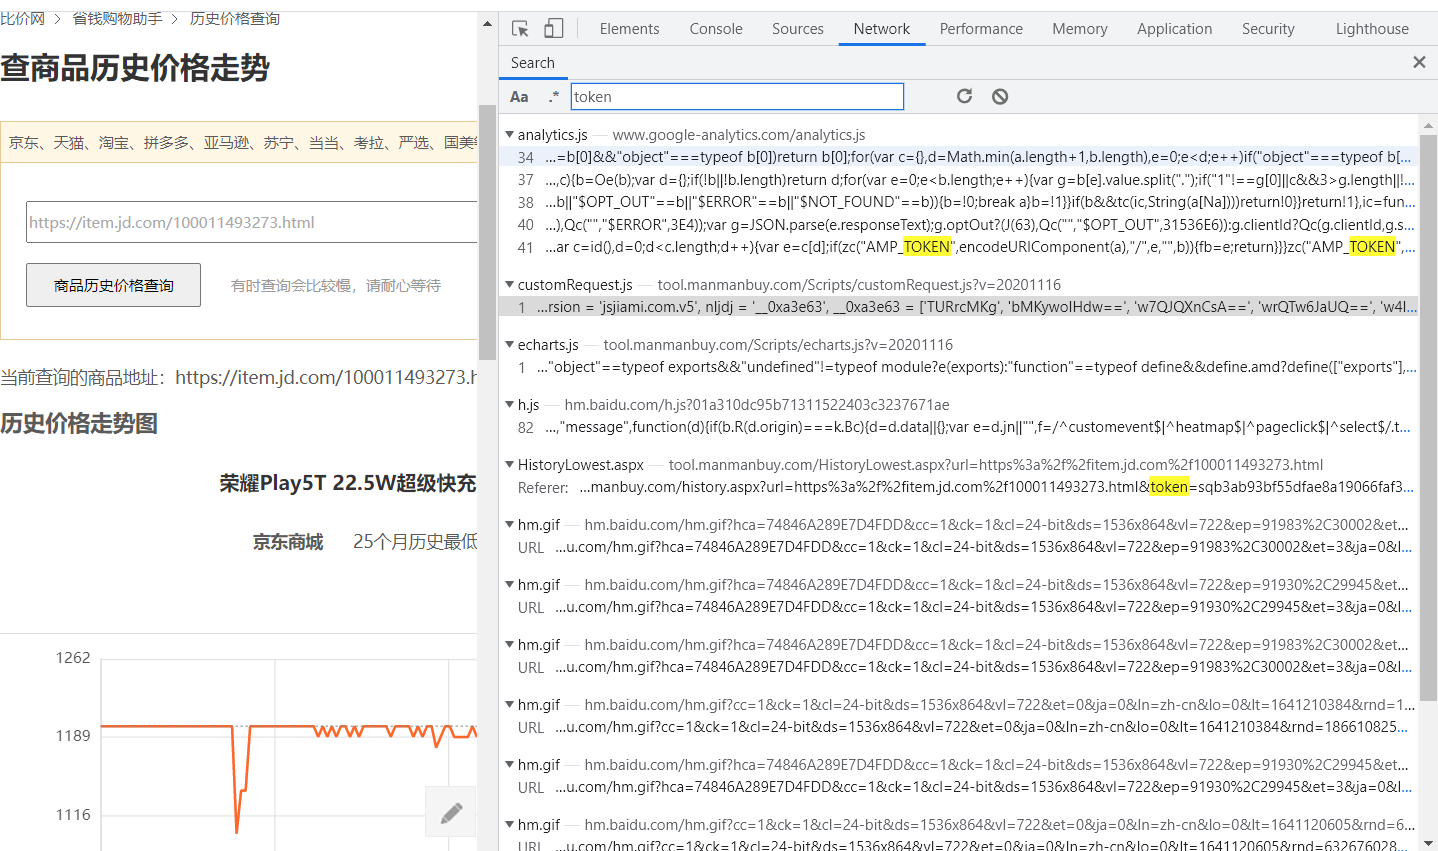Open the Console tab
Screen dimensions: 1438x851
[x=716, y=29]
